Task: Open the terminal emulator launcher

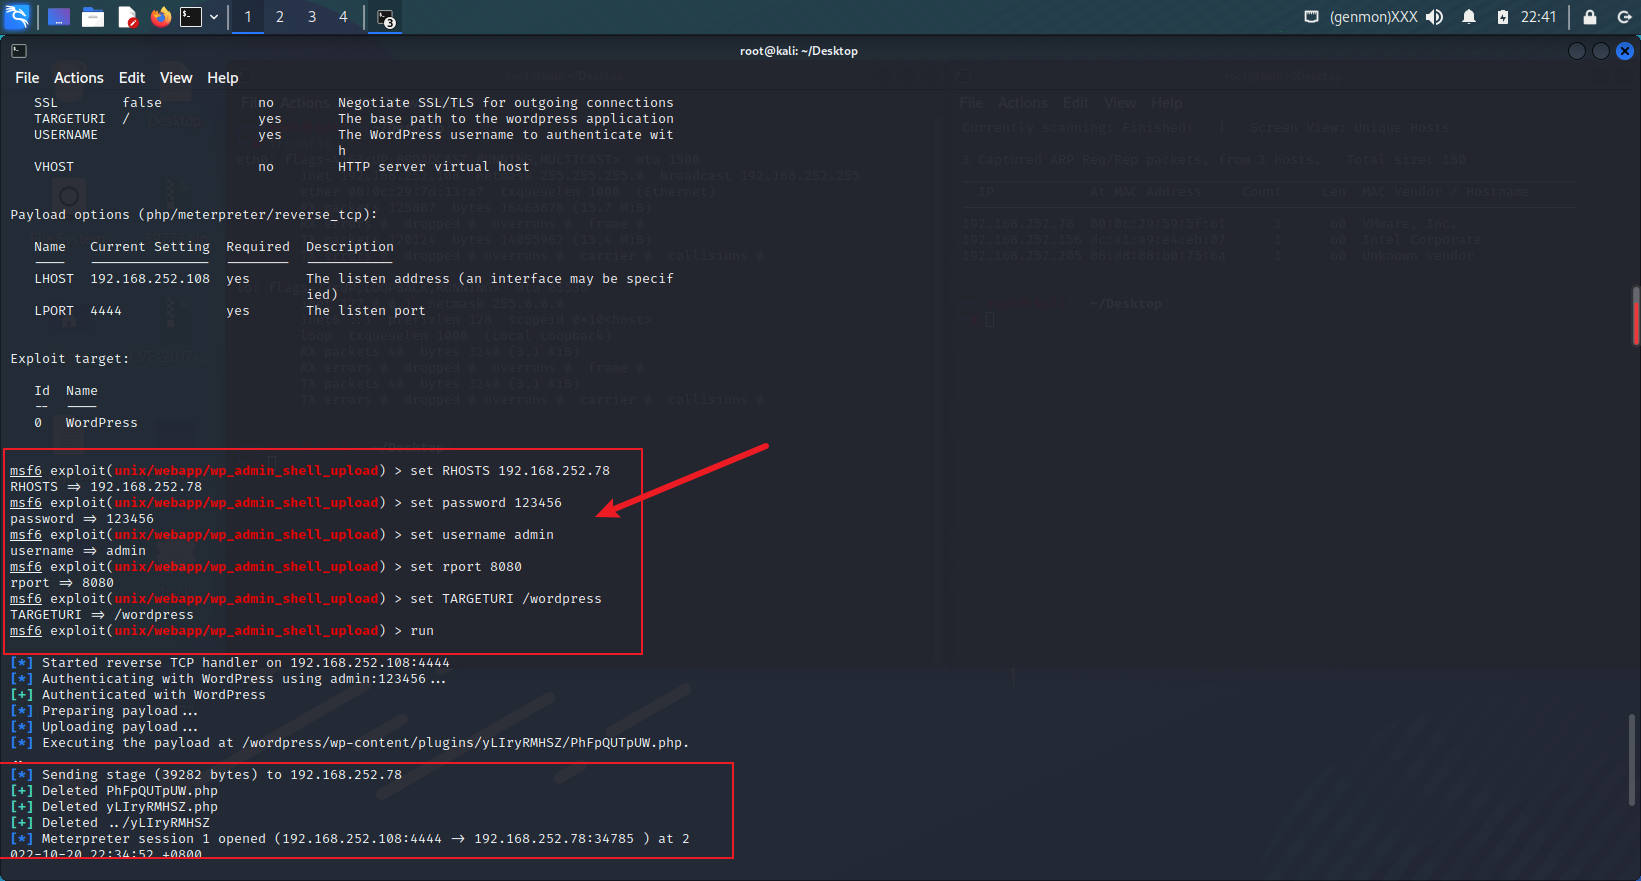Action: (191, 17)
